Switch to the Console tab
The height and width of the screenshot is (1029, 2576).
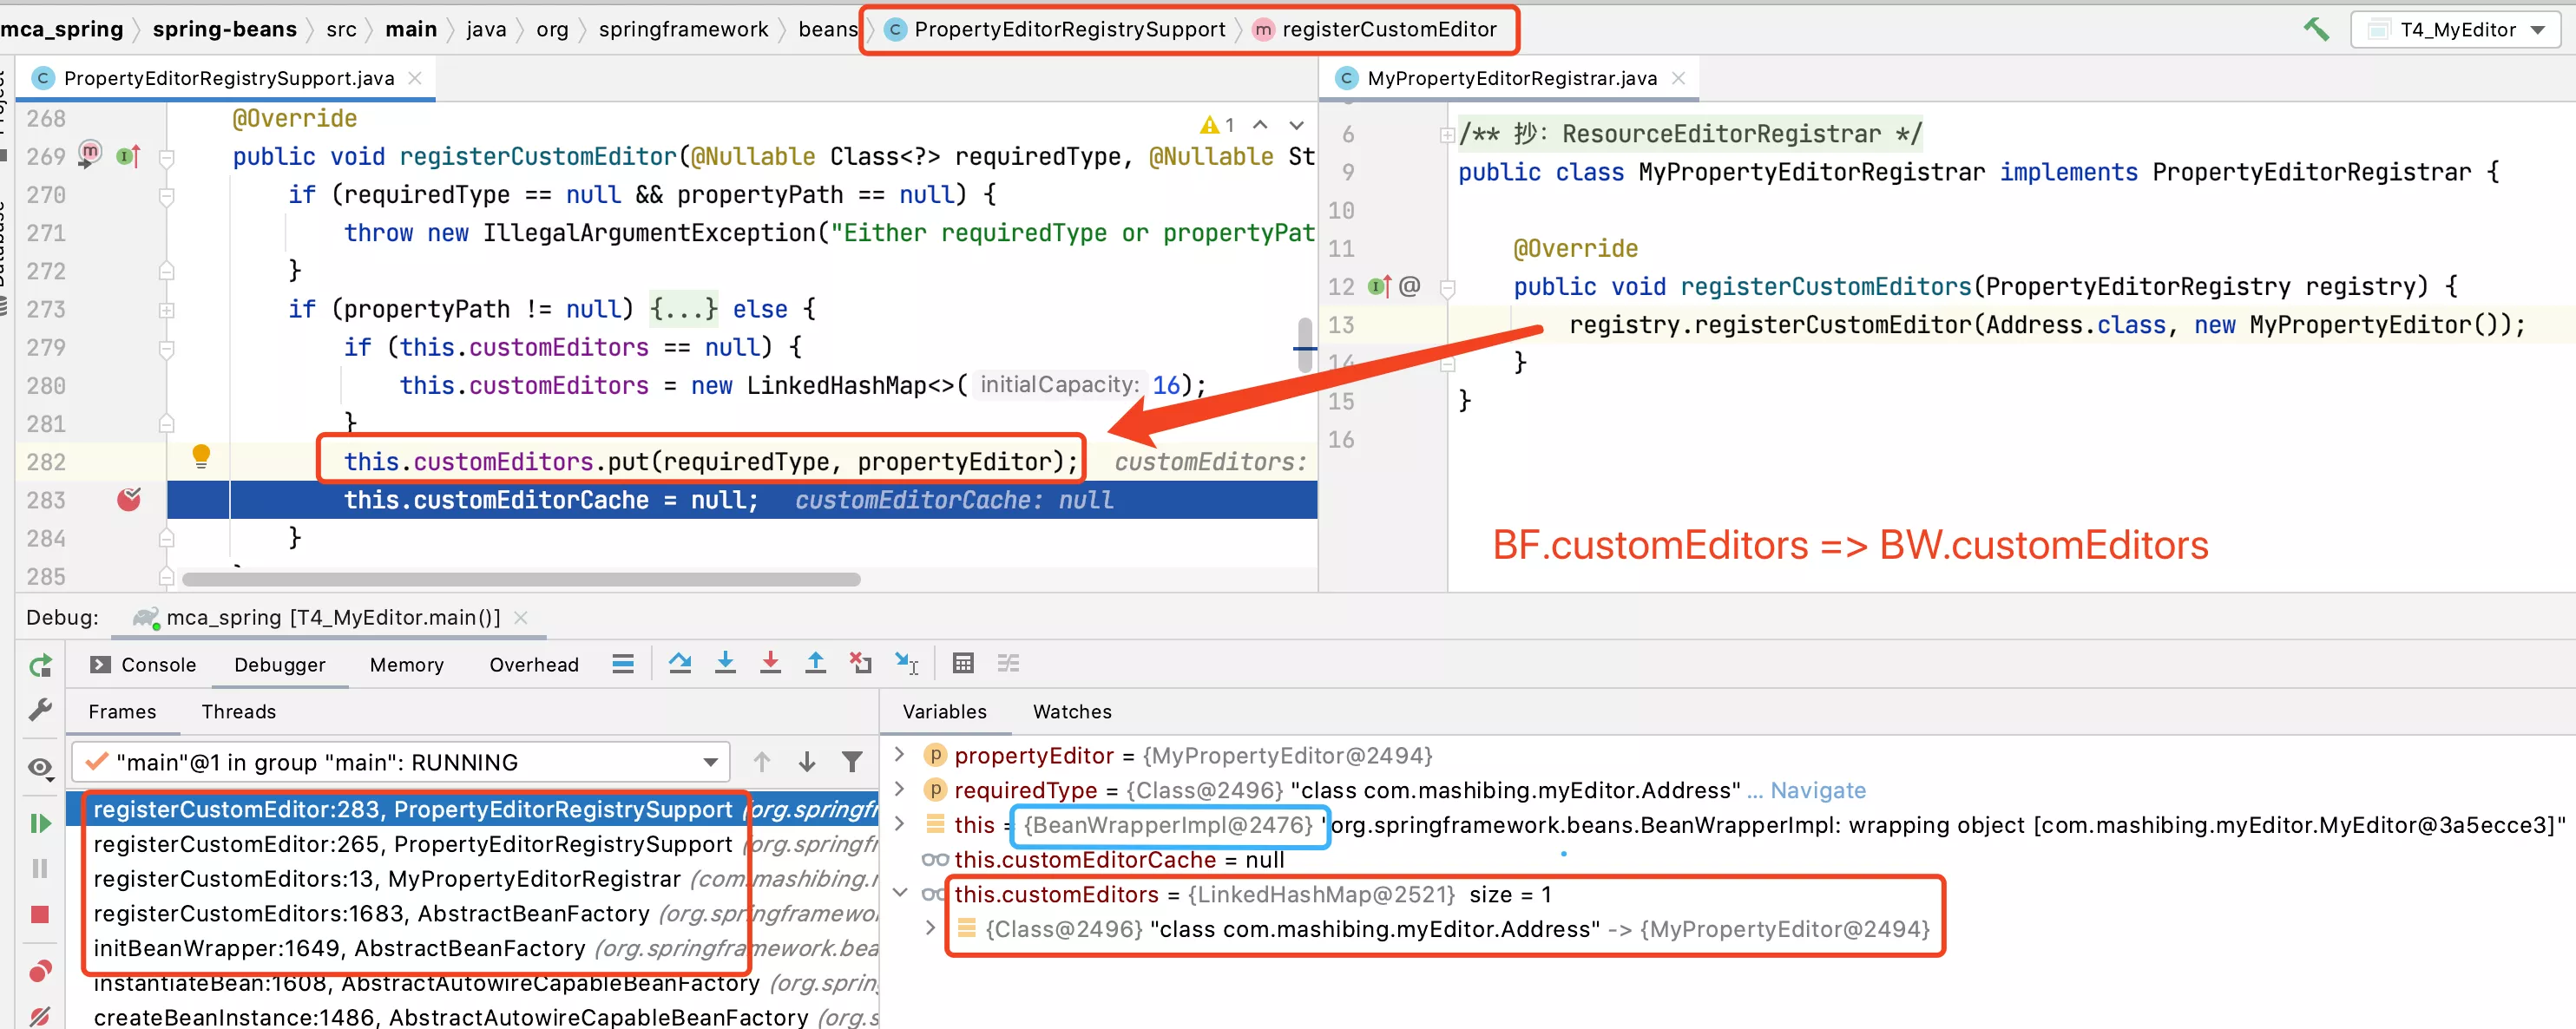point(144,664)
